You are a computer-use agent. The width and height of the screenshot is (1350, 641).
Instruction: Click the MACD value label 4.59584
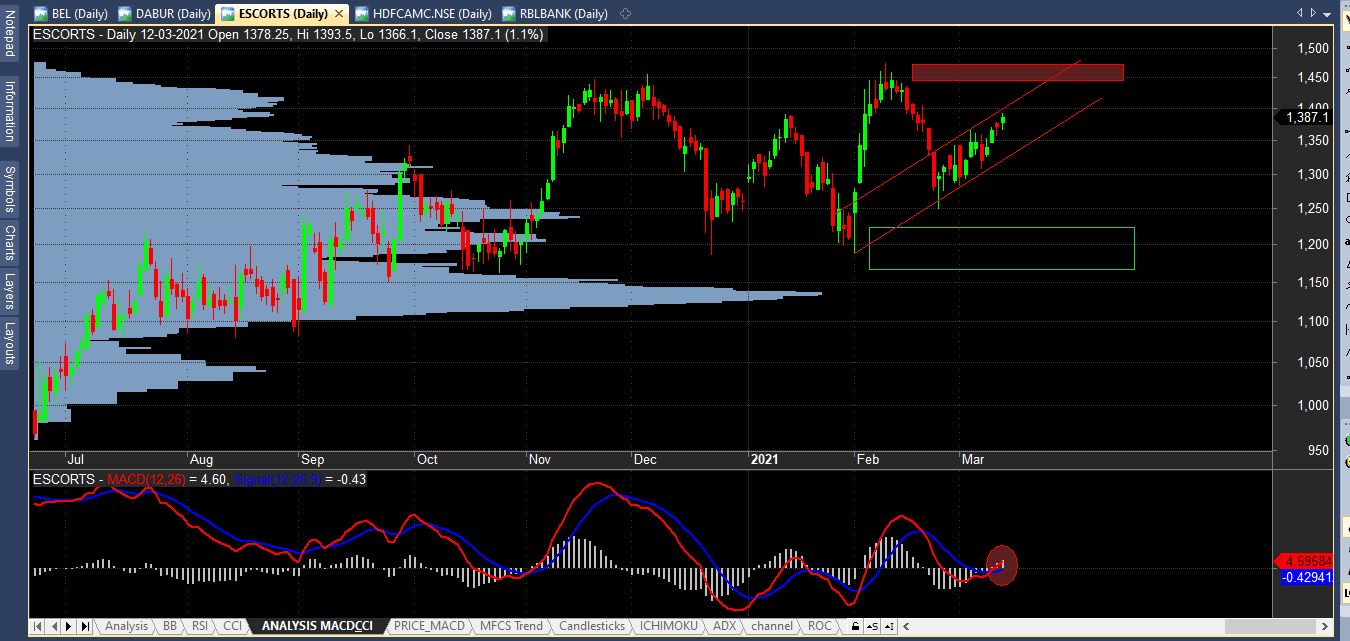point(1304,560)
